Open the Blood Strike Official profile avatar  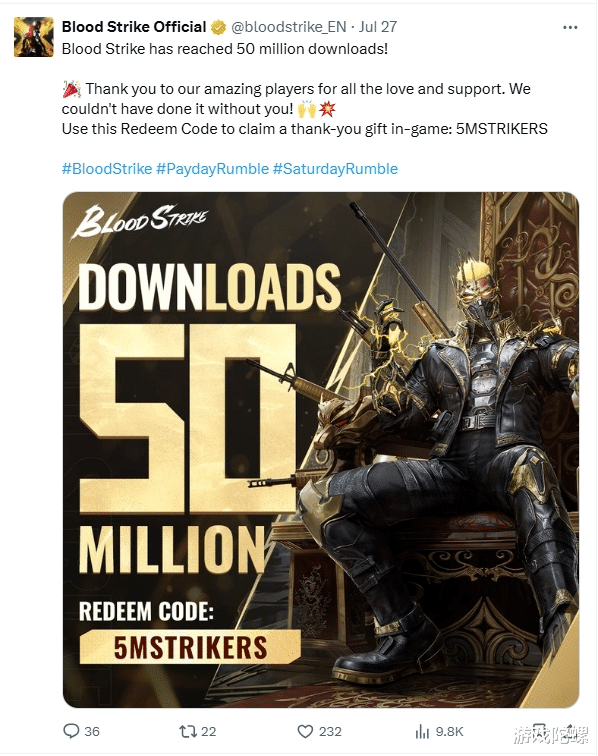point(33,37)
